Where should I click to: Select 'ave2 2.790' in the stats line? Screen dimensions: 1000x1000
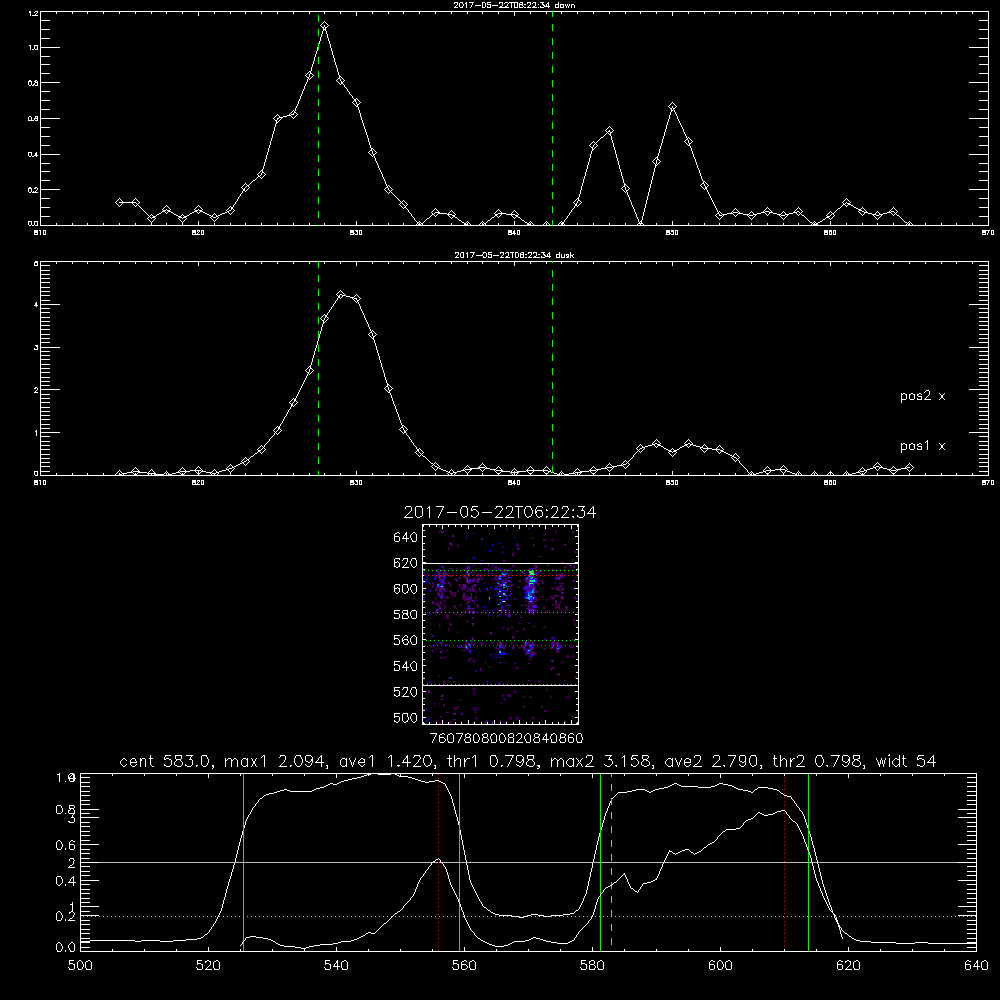click(711, 761)
